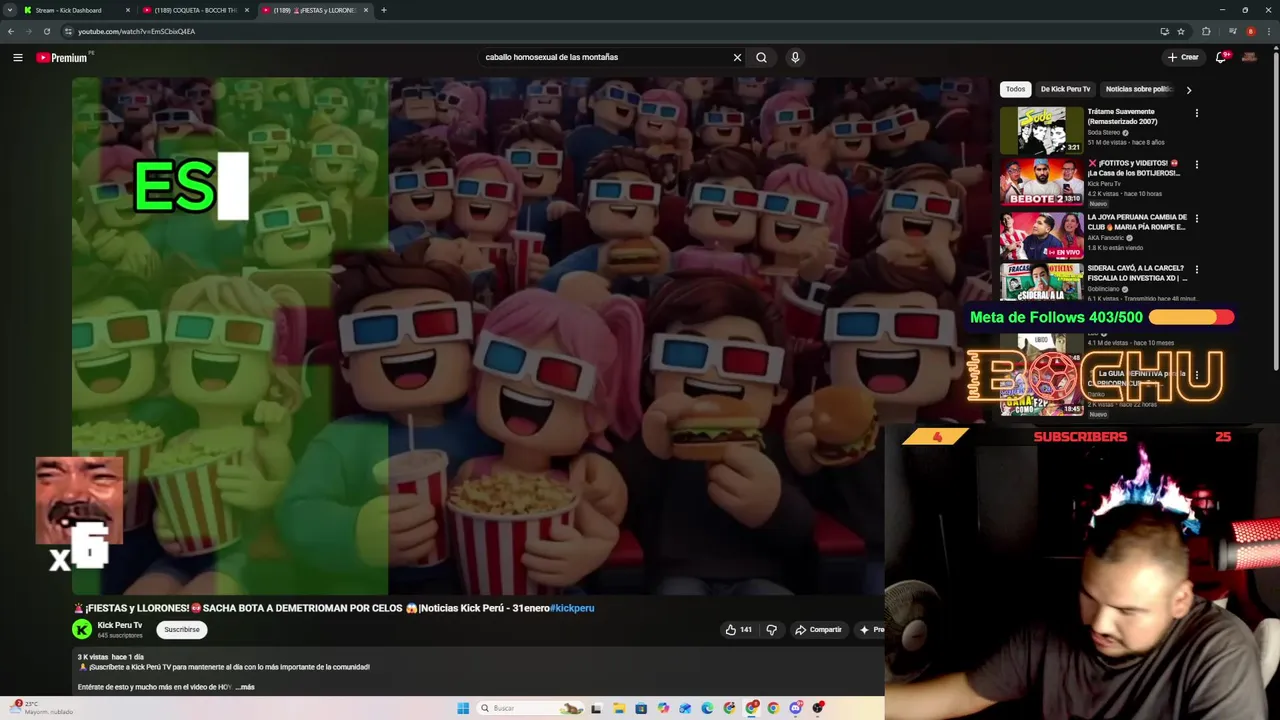
Task: View site information icon in address bar
Action: [x=68, y=31]
